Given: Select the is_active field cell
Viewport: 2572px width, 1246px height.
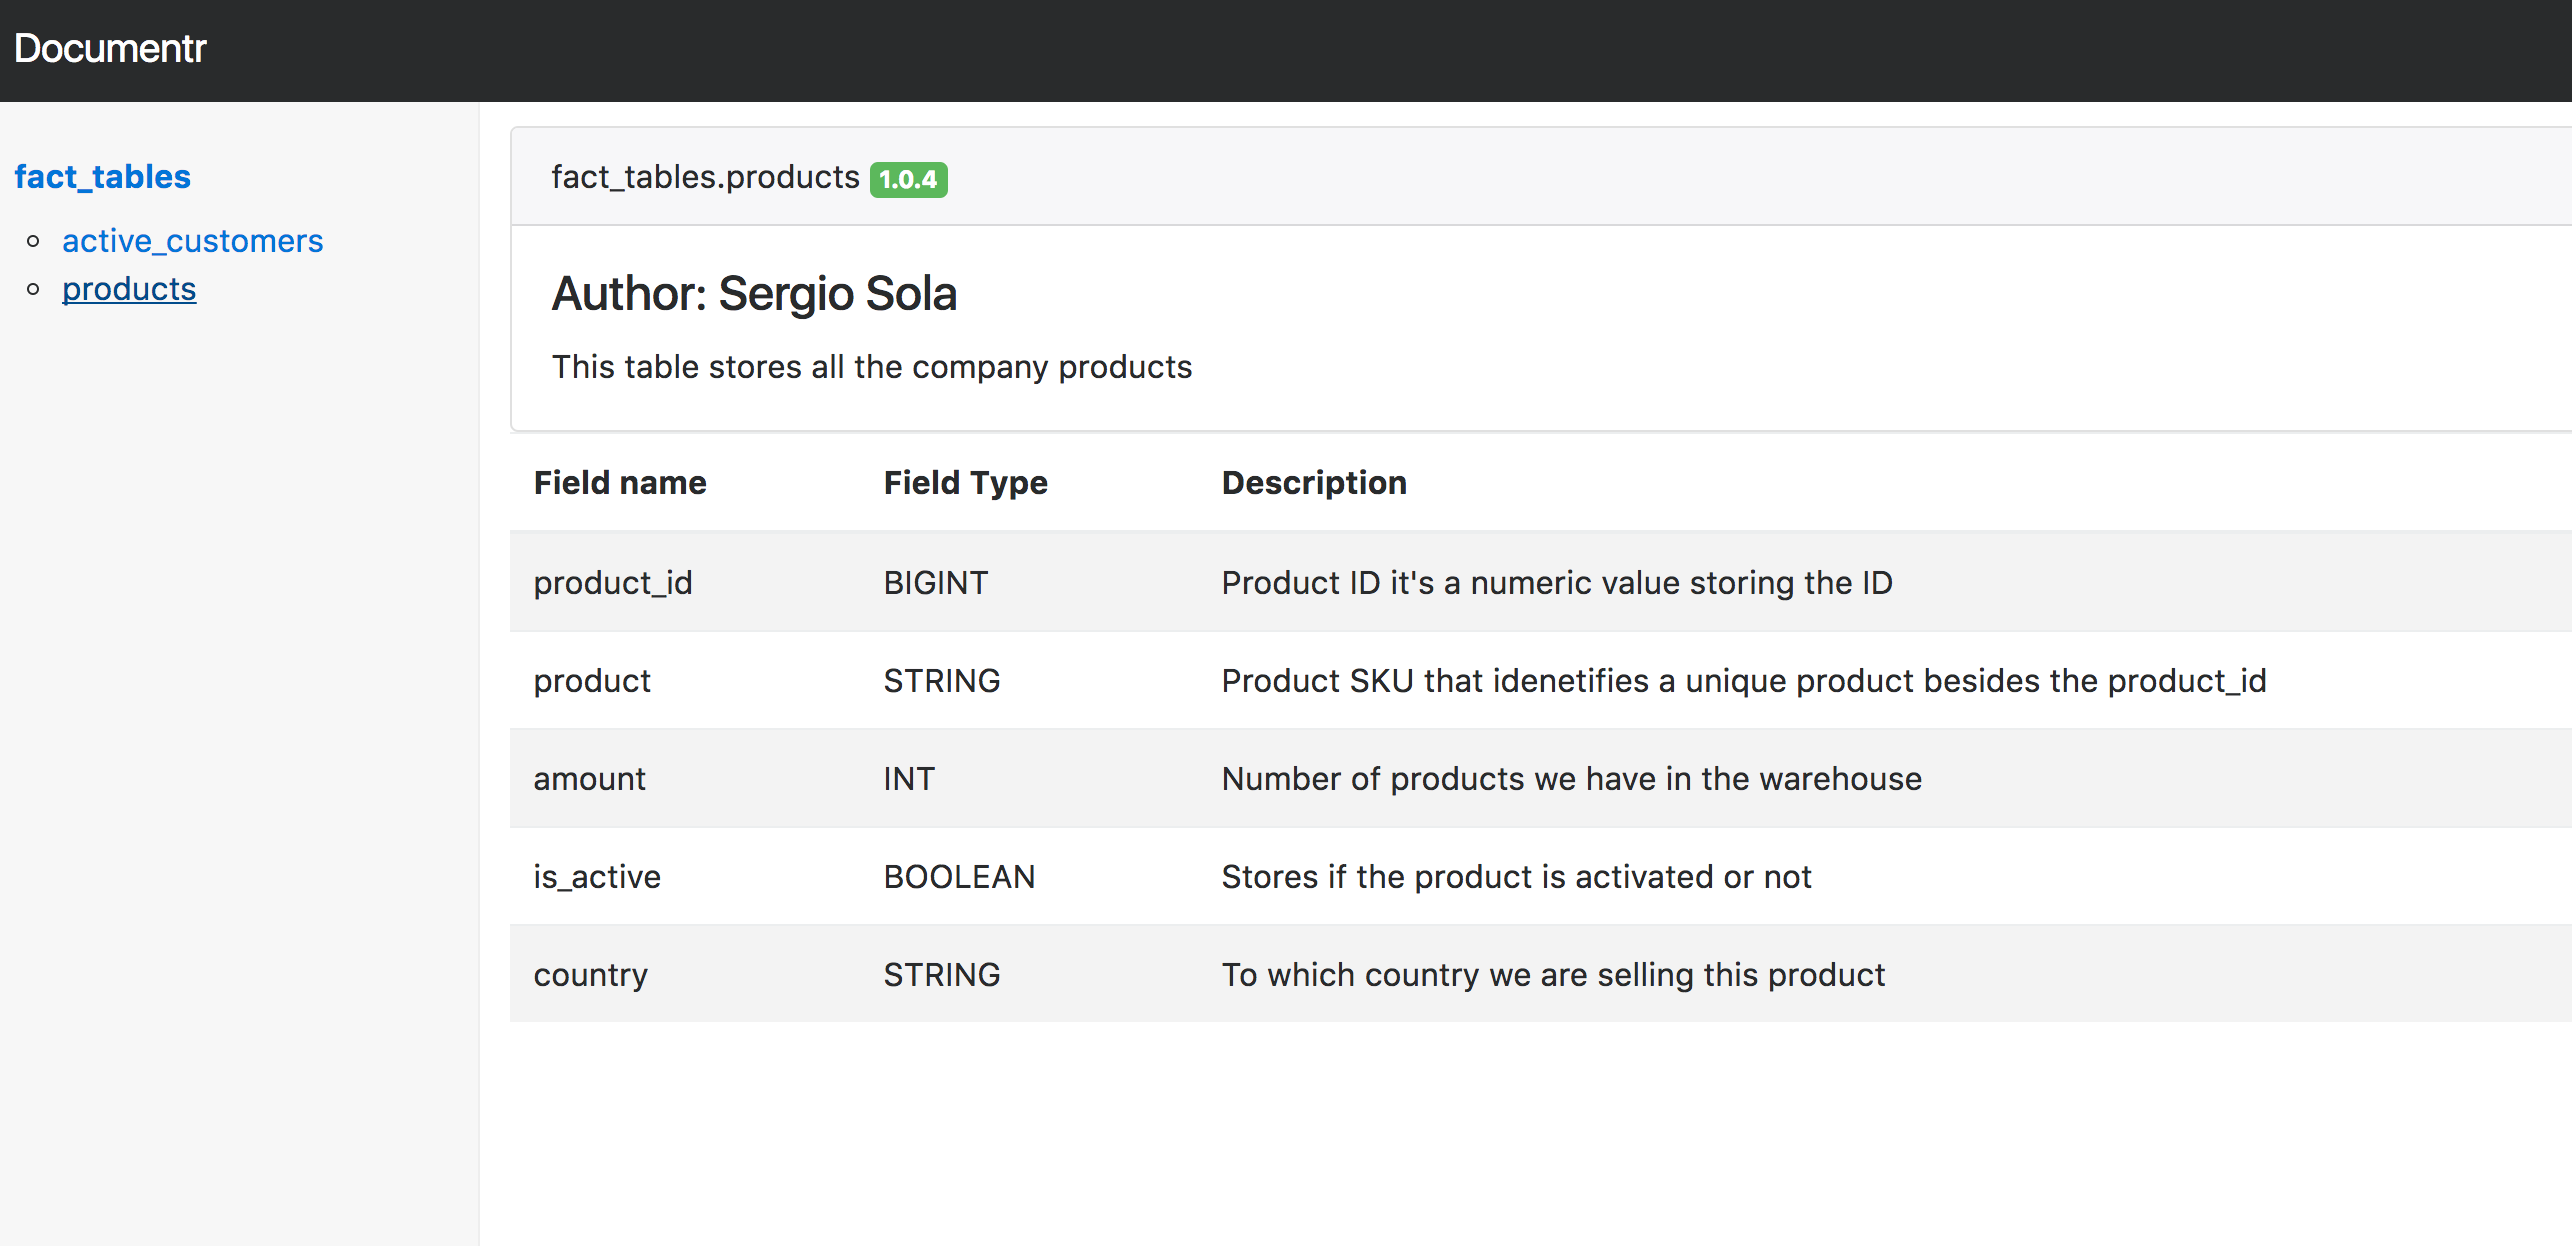Looking at the screenshot, I should 597,876.
